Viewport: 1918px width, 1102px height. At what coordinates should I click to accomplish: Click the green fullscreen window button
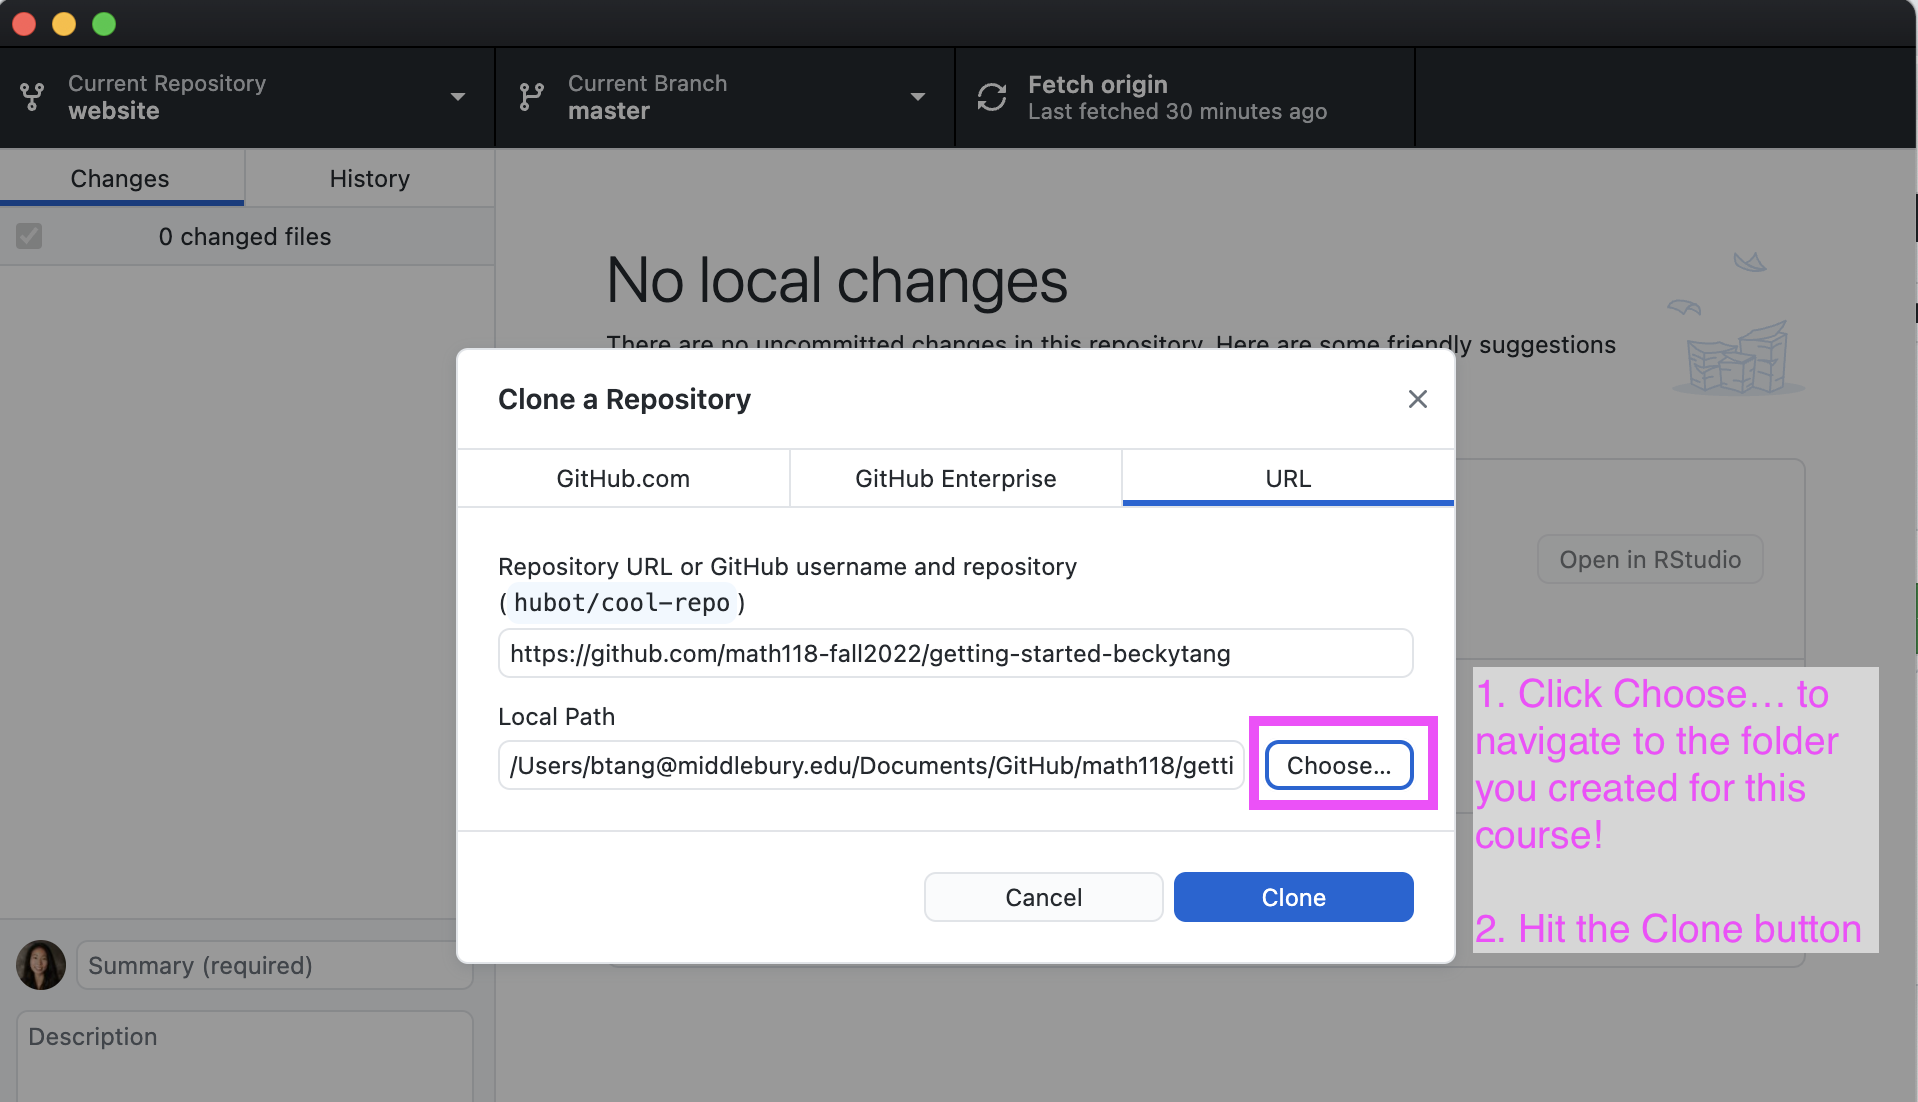click(104, 23)
